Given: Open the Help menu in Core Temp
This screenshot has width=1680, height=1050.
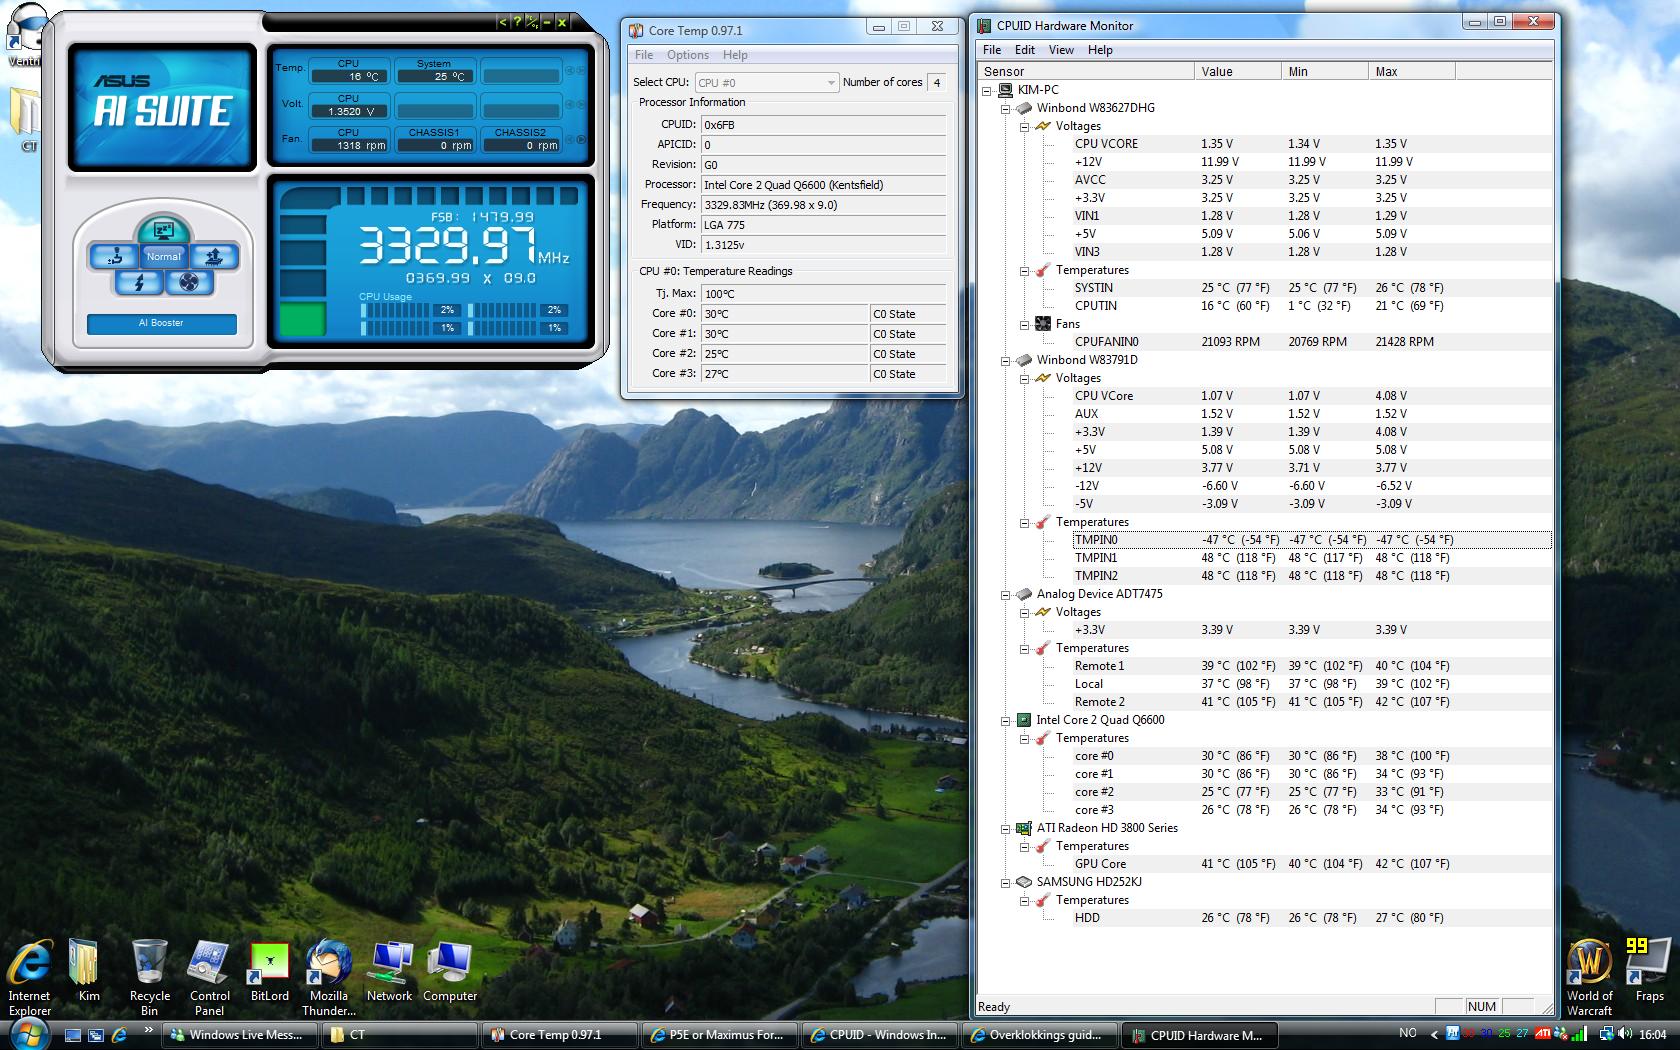Looking at the screenshot, I should click(x=735, y=55).
